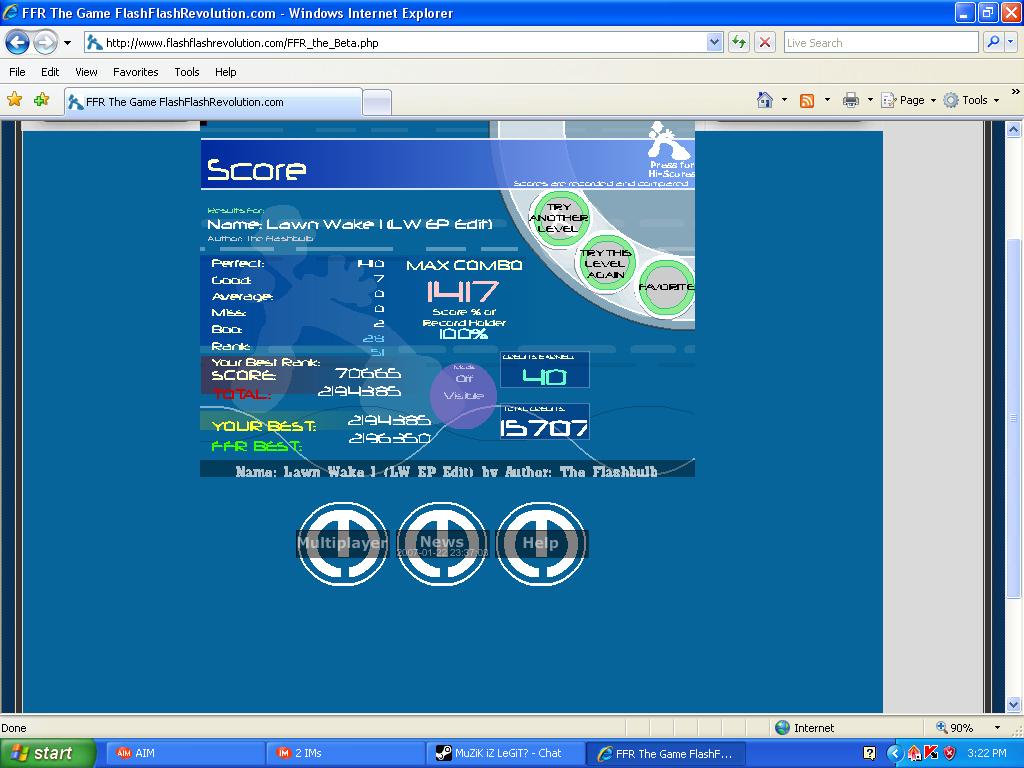Click the Multiplayer button
The height and width of the screenshot is (768, 1024).
342,543
